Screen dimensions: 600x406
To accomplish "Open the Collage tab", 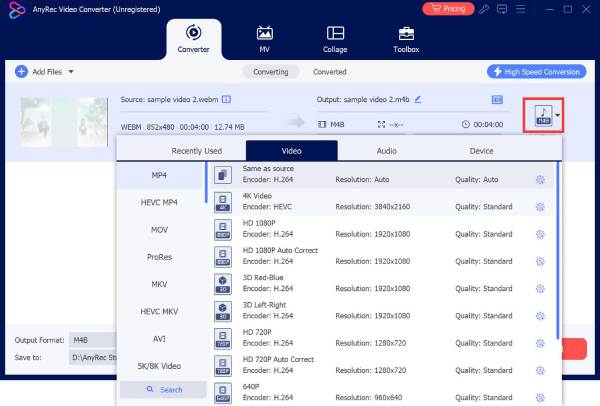I will pos(335,39).
